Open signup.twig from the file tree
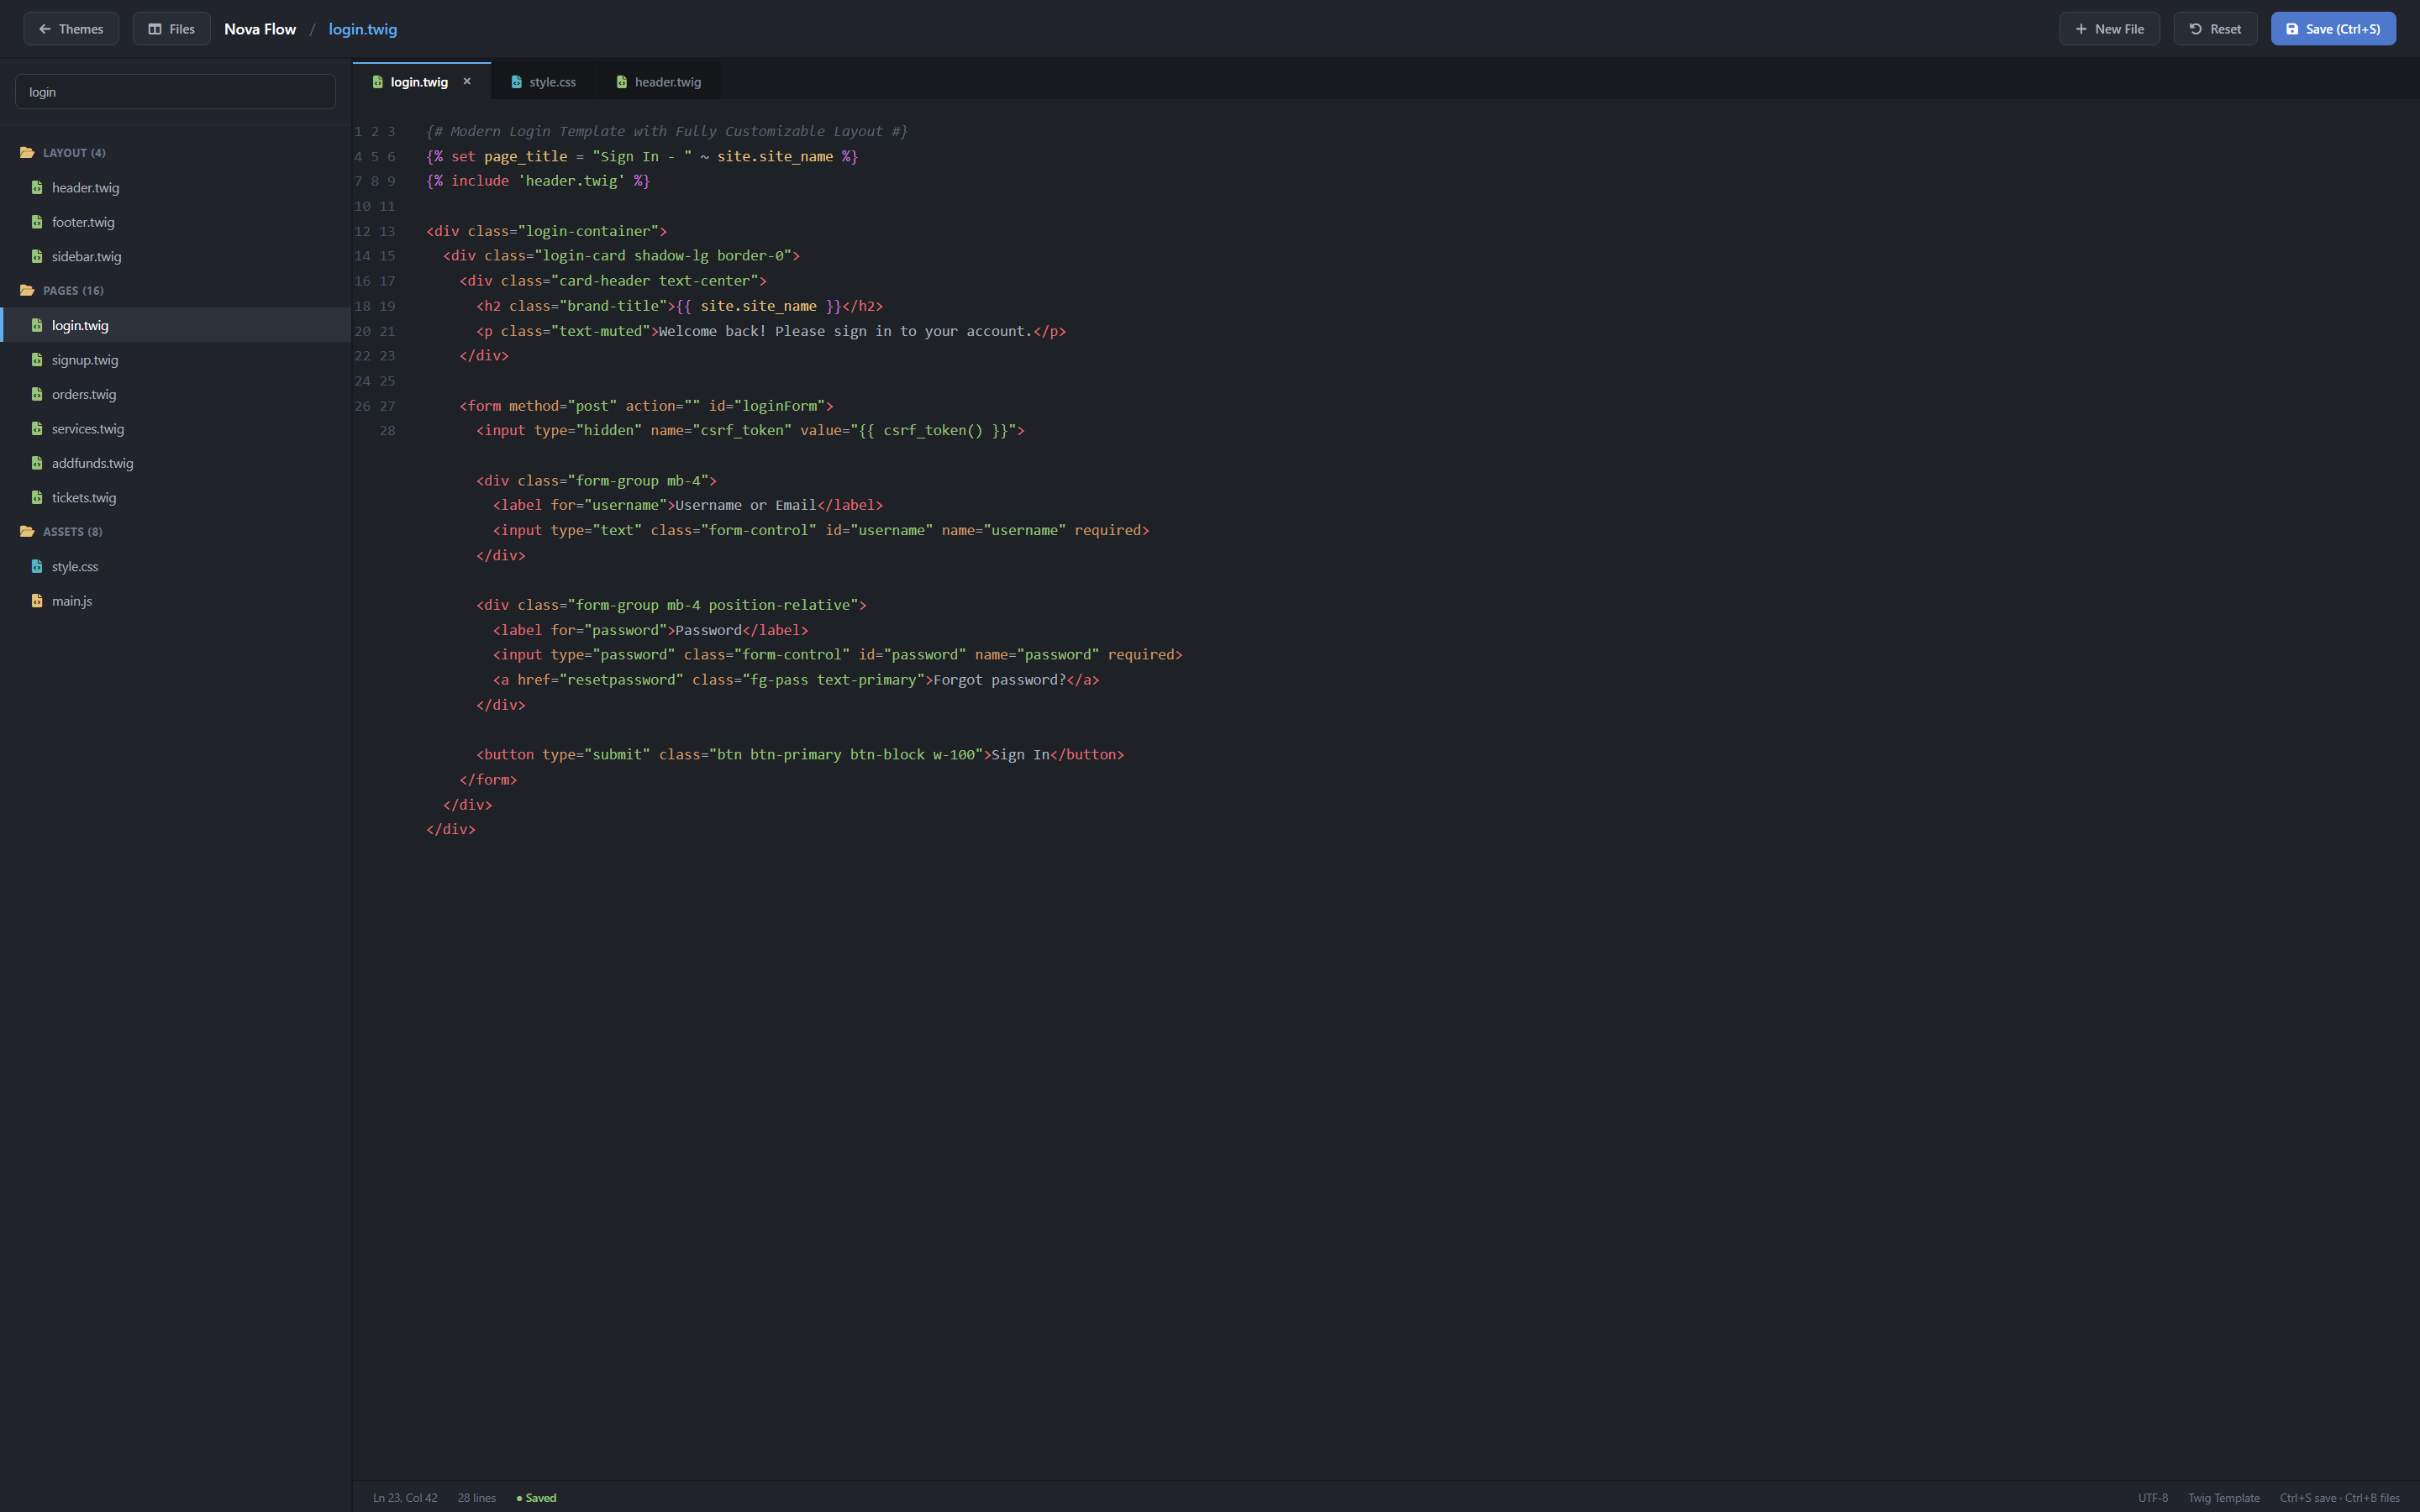The image size is (2420, 1512). pyautogui.click(x=175, y=360)
